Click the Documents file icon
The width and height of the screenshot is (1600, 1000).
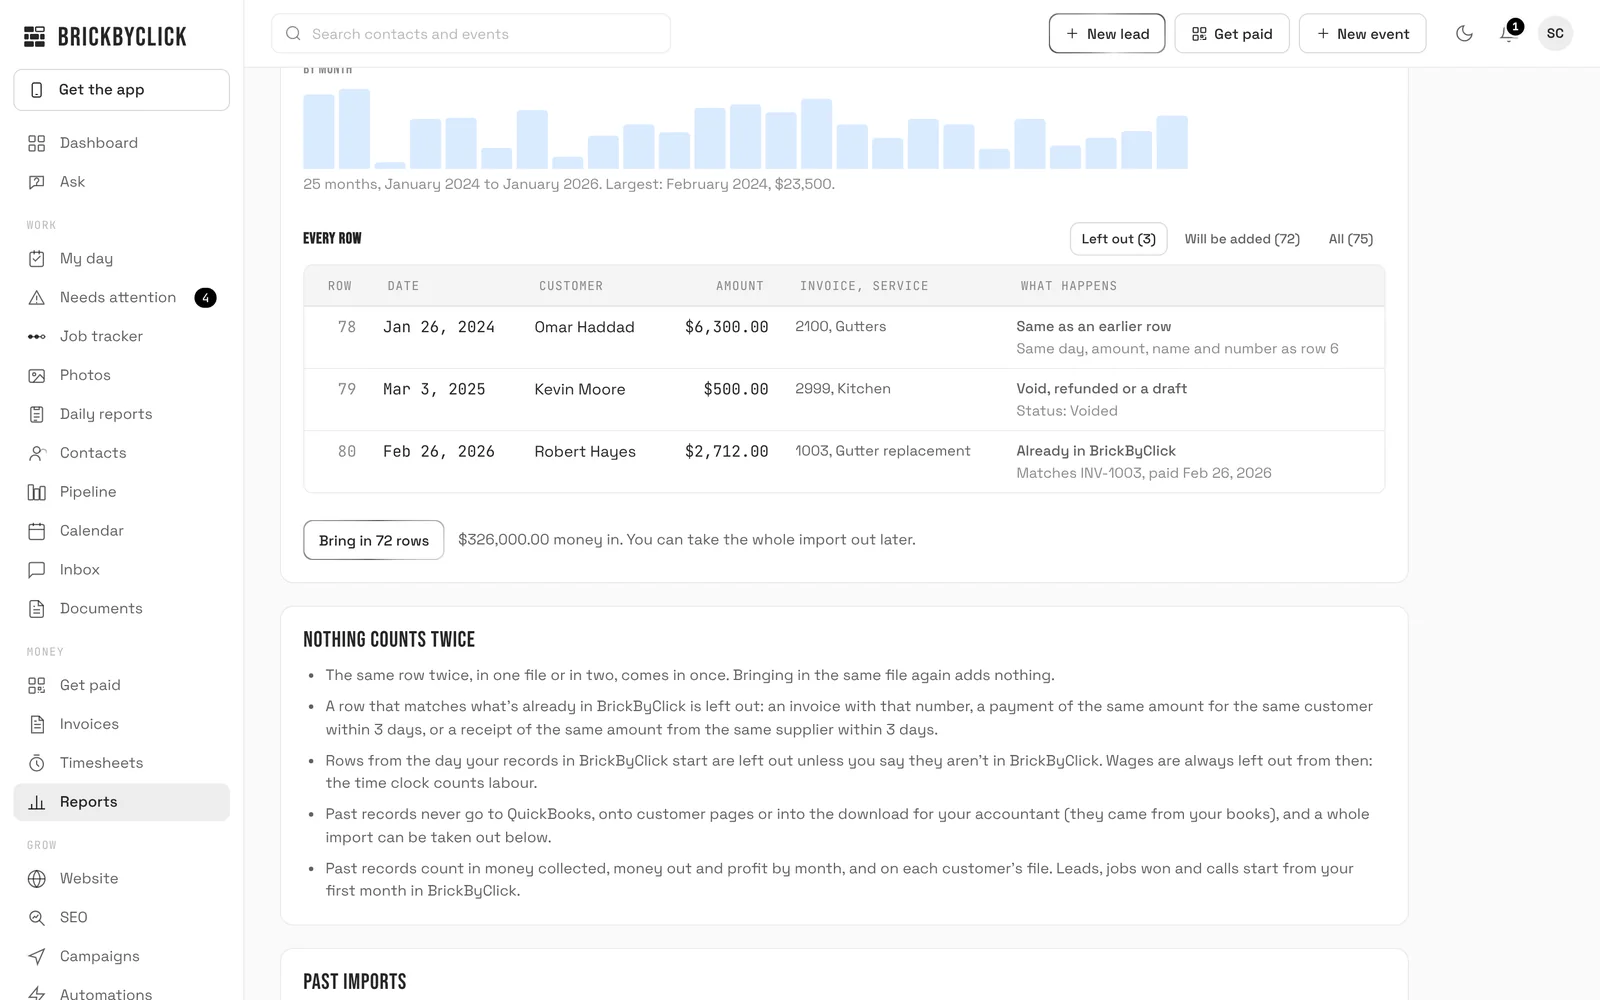pos(37,609)
